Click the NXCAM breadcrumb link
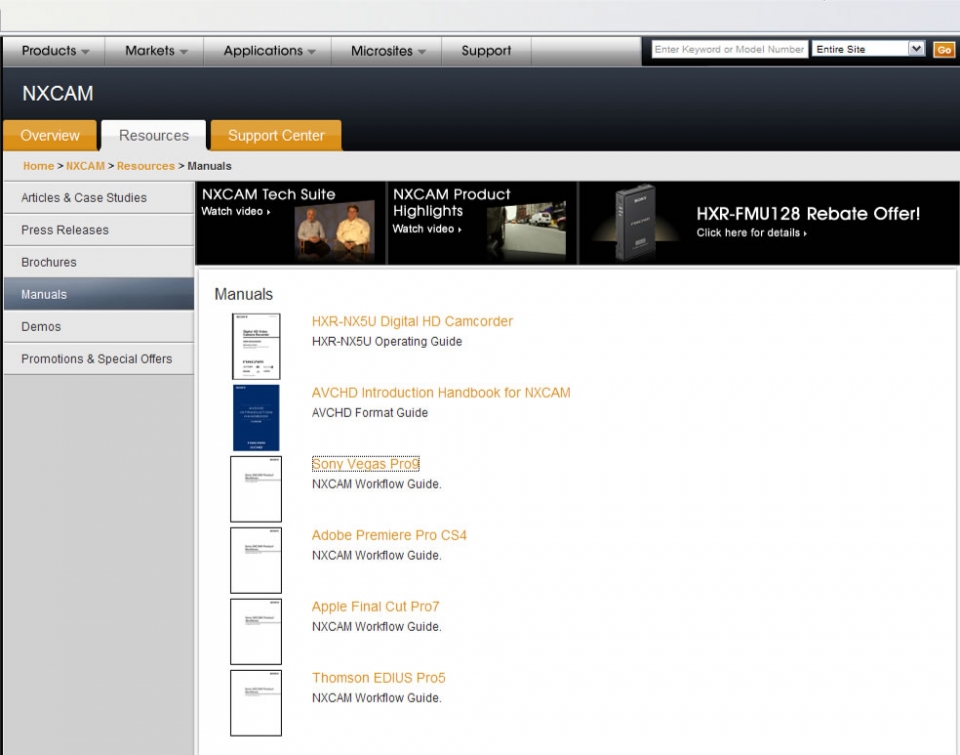This screenshot has width=960, height=755. pos(85,166)
